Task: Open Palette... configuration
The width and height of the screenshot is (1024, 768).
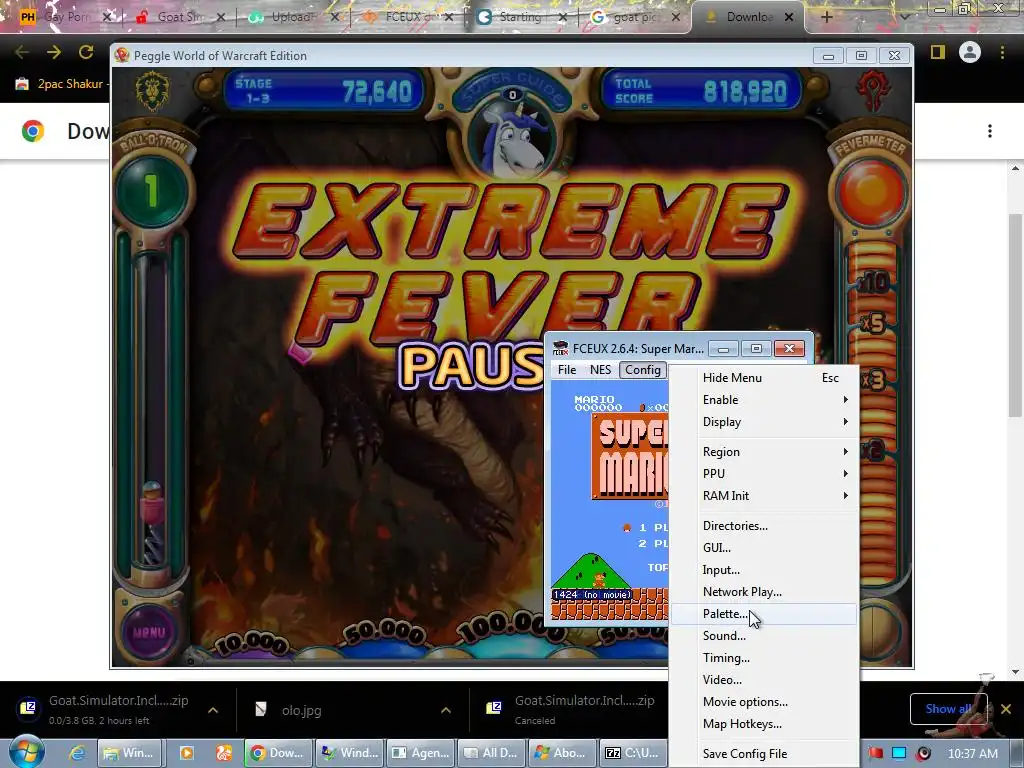Action: 764,614
